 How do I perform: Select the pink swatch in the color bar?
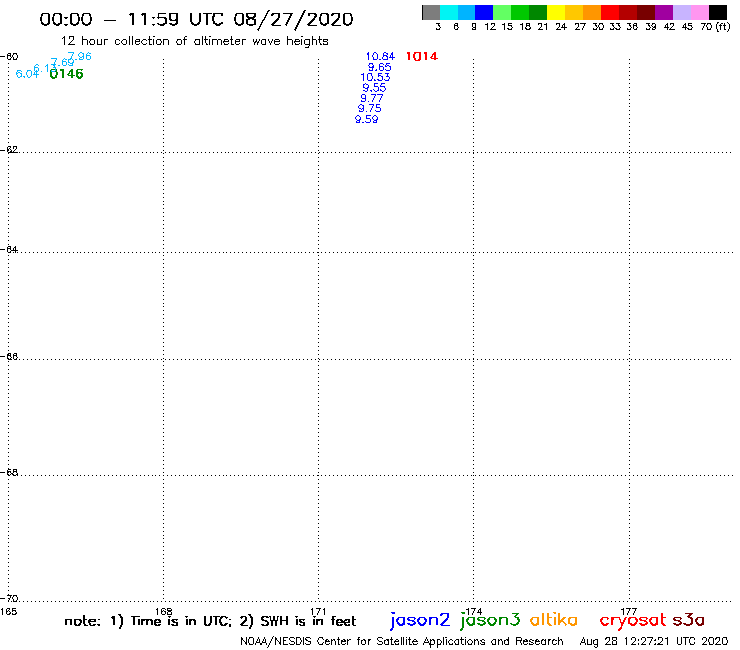pos(699,12)
